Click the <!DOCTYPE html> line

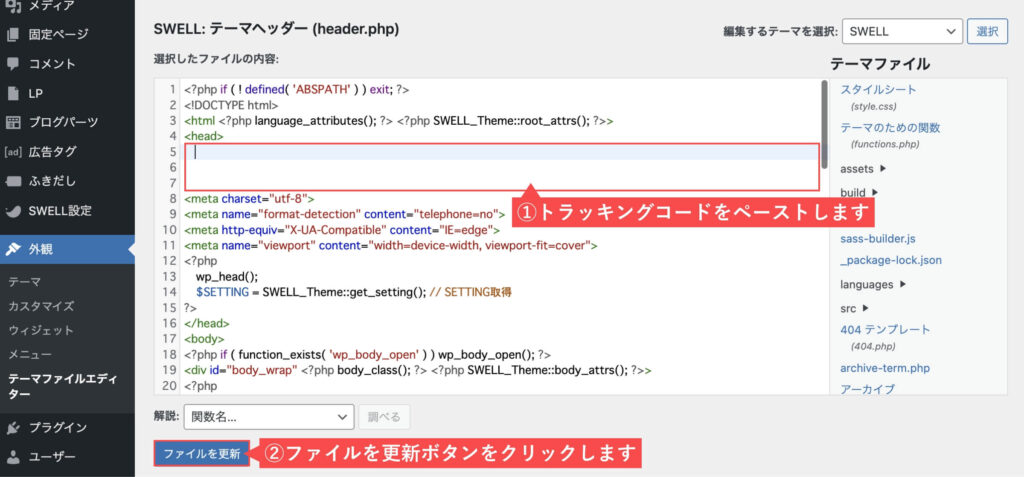(x=231, y=105)
